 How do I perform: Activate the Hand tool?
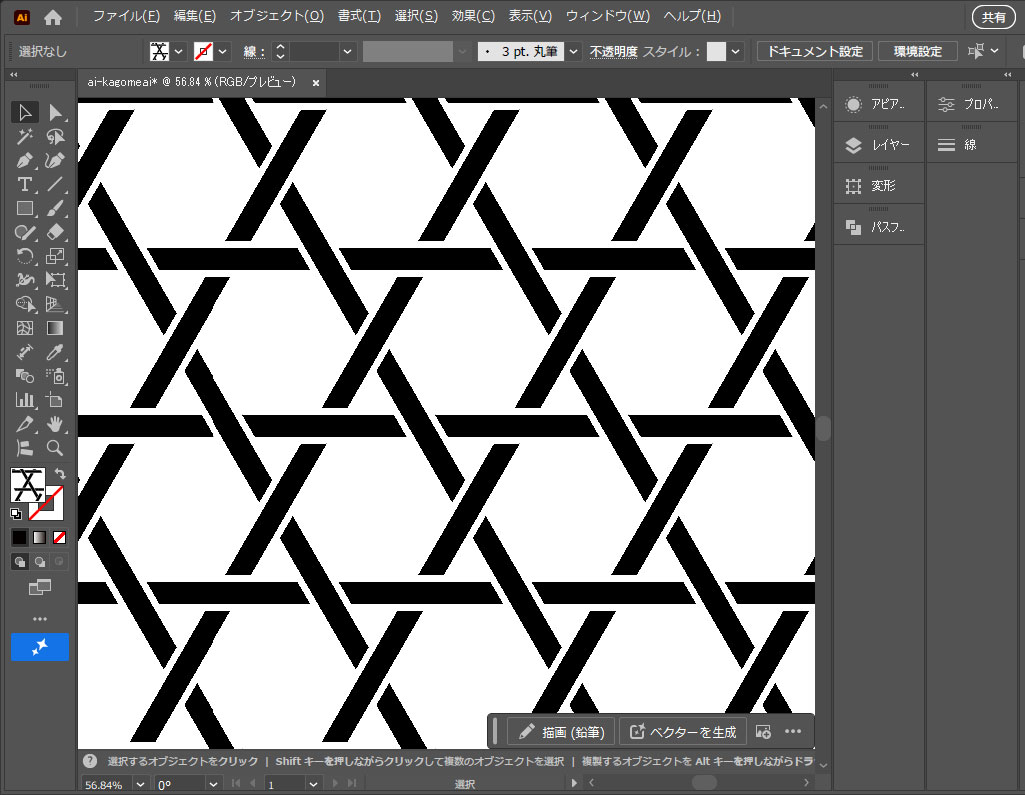pyautogui.click(x=55, y=424)
